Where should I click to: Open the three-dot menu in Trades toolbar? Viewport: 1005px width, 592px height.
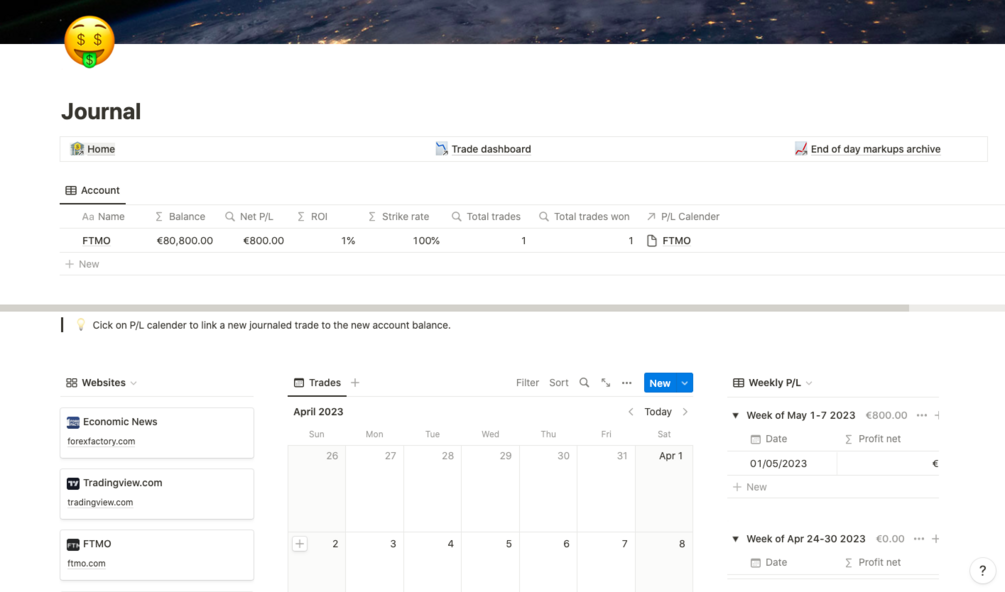[x=627, y=383]
